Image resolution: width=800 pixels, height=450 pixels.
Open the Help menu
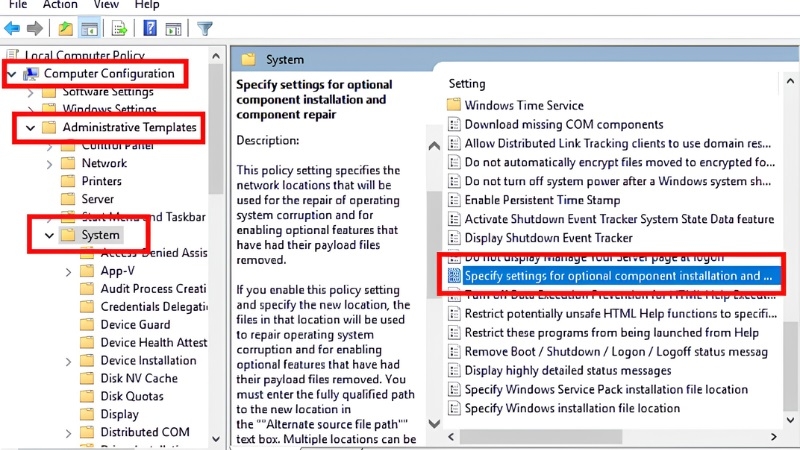pos(147,5)
